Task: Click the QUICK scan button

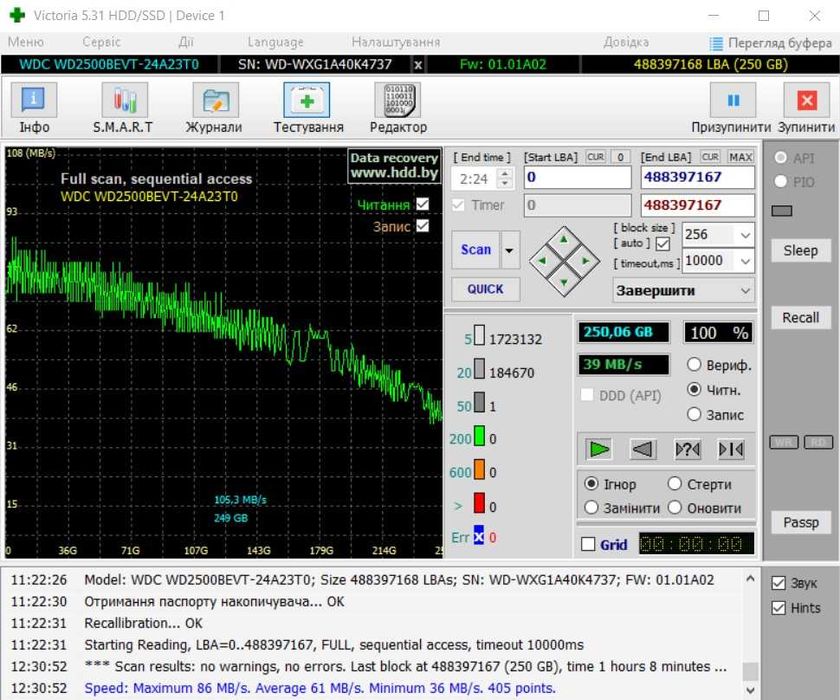Action: (485, 289)
